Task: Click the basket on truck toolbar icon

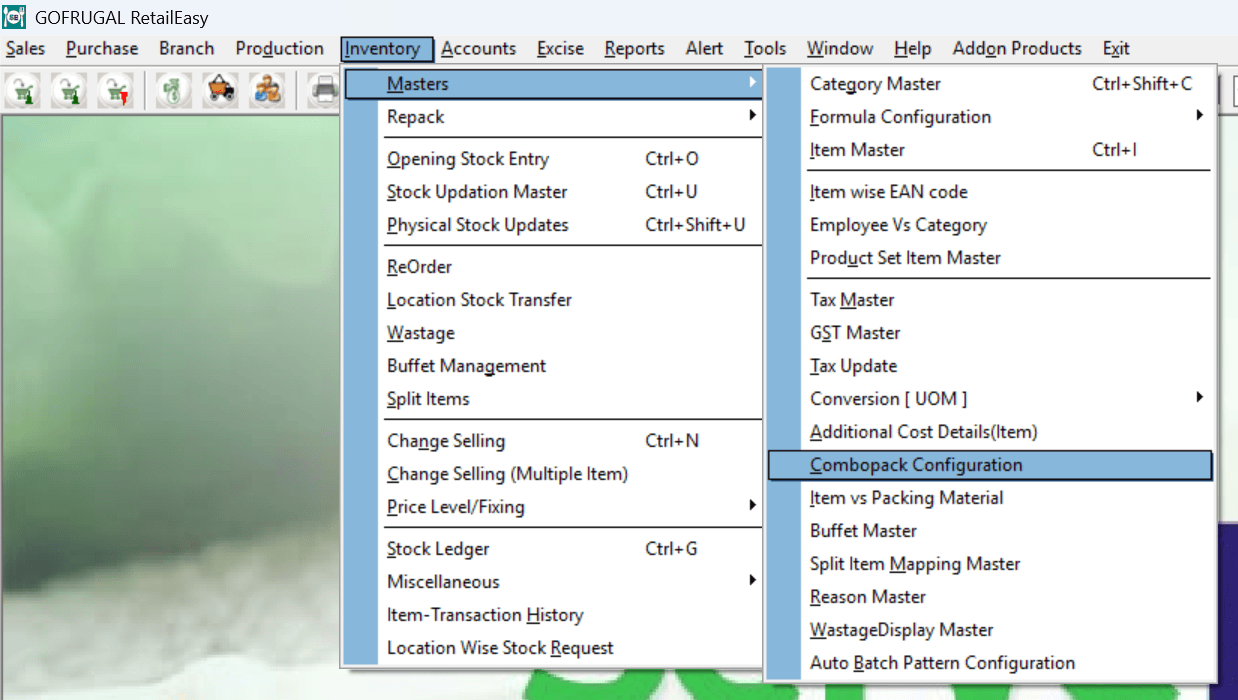Action: coord(220,90)
